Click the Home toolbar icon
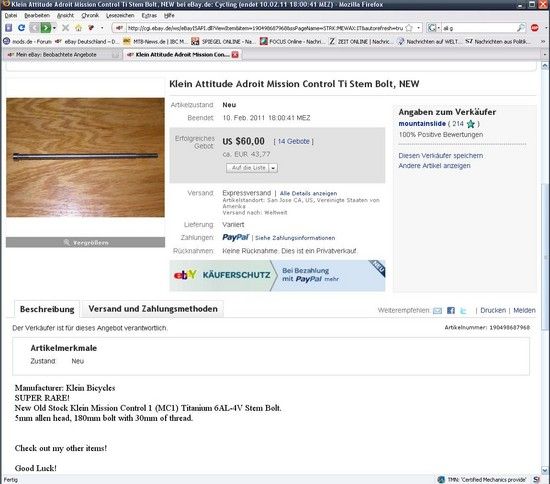Image resolution: width=550 pixels, height=484 pixels. tap(79, 28)
